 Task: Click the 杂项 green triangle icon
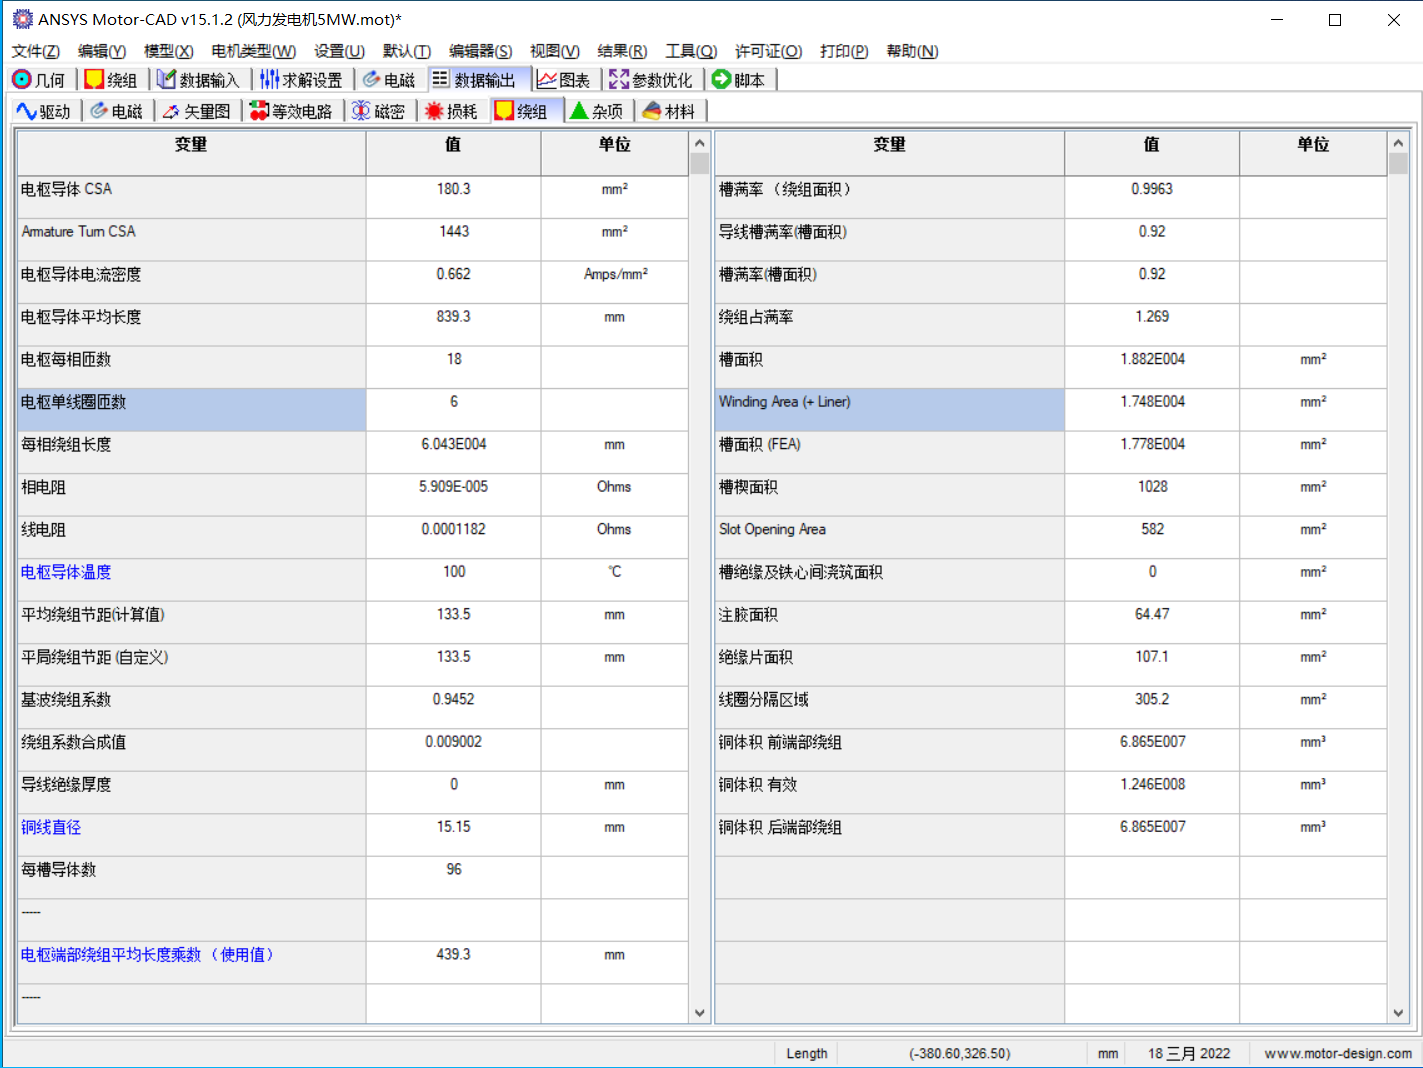coord(579,111)
